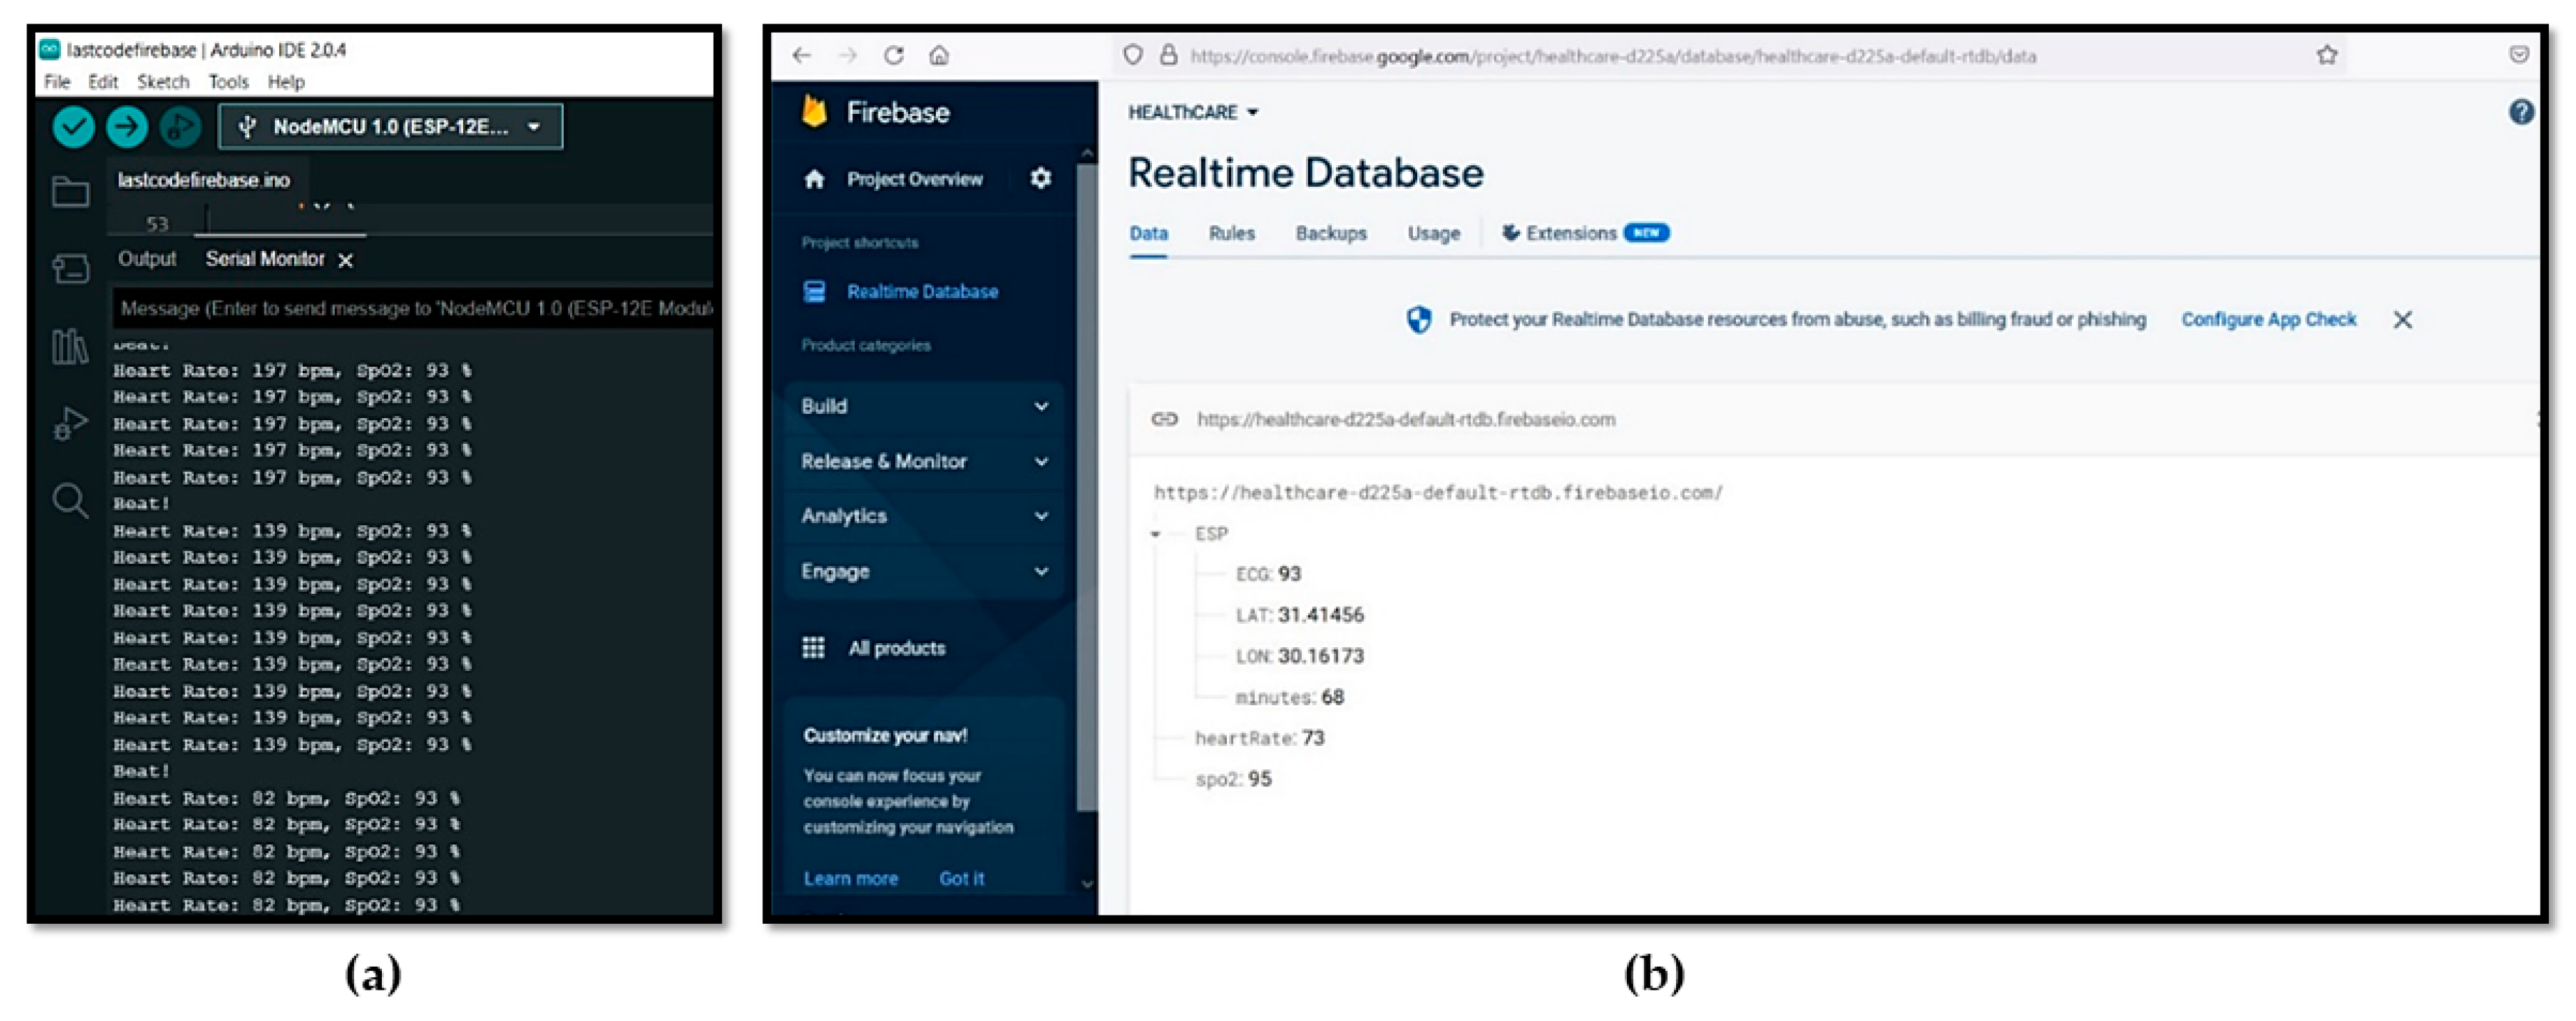Open the Boards Manager sidebar icon

(70, 268)
